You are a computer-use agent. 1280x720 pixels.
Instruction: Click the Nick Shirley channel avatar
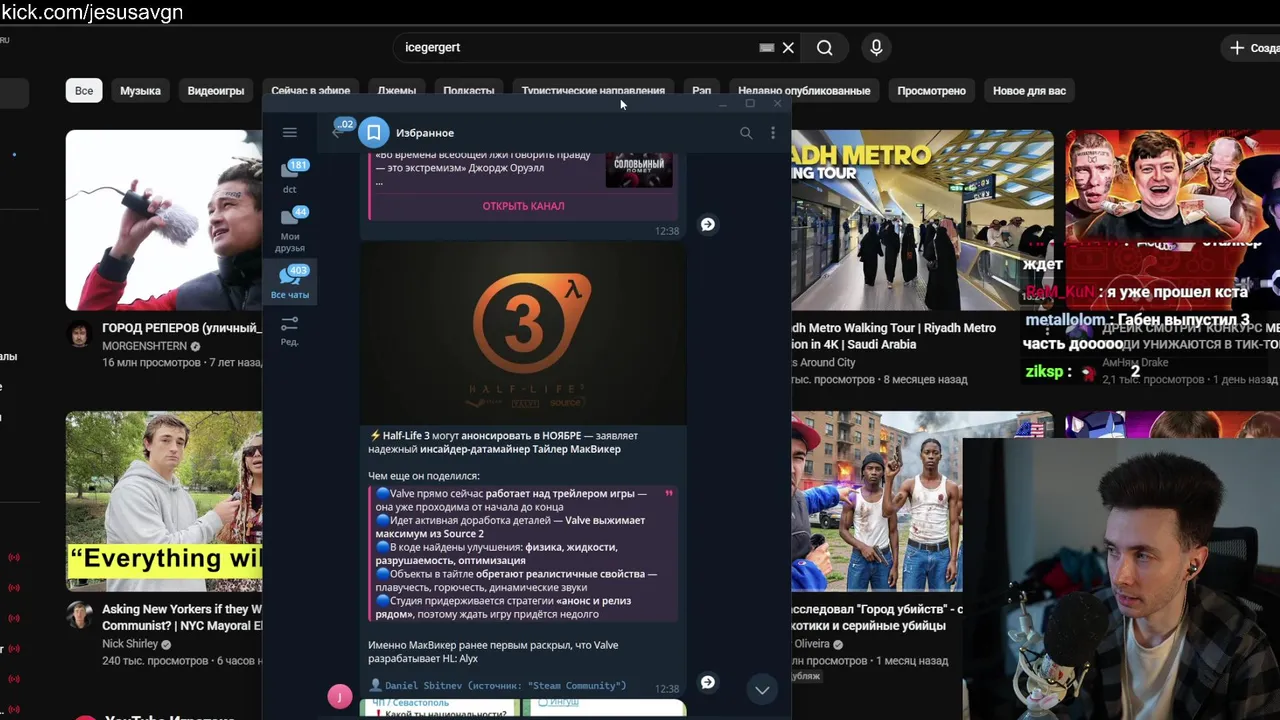pos(80,615)
